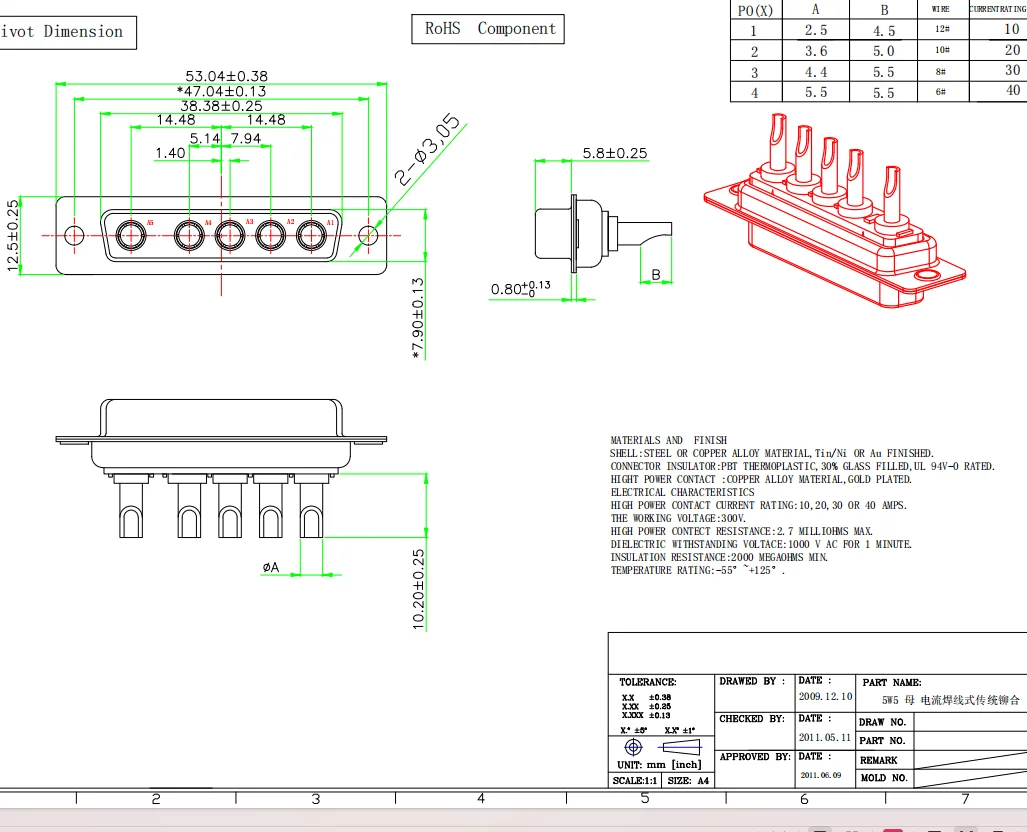The image size is (1027, 832).
Task: Click center contact A3 in front view
Action: tap(229, 236)
